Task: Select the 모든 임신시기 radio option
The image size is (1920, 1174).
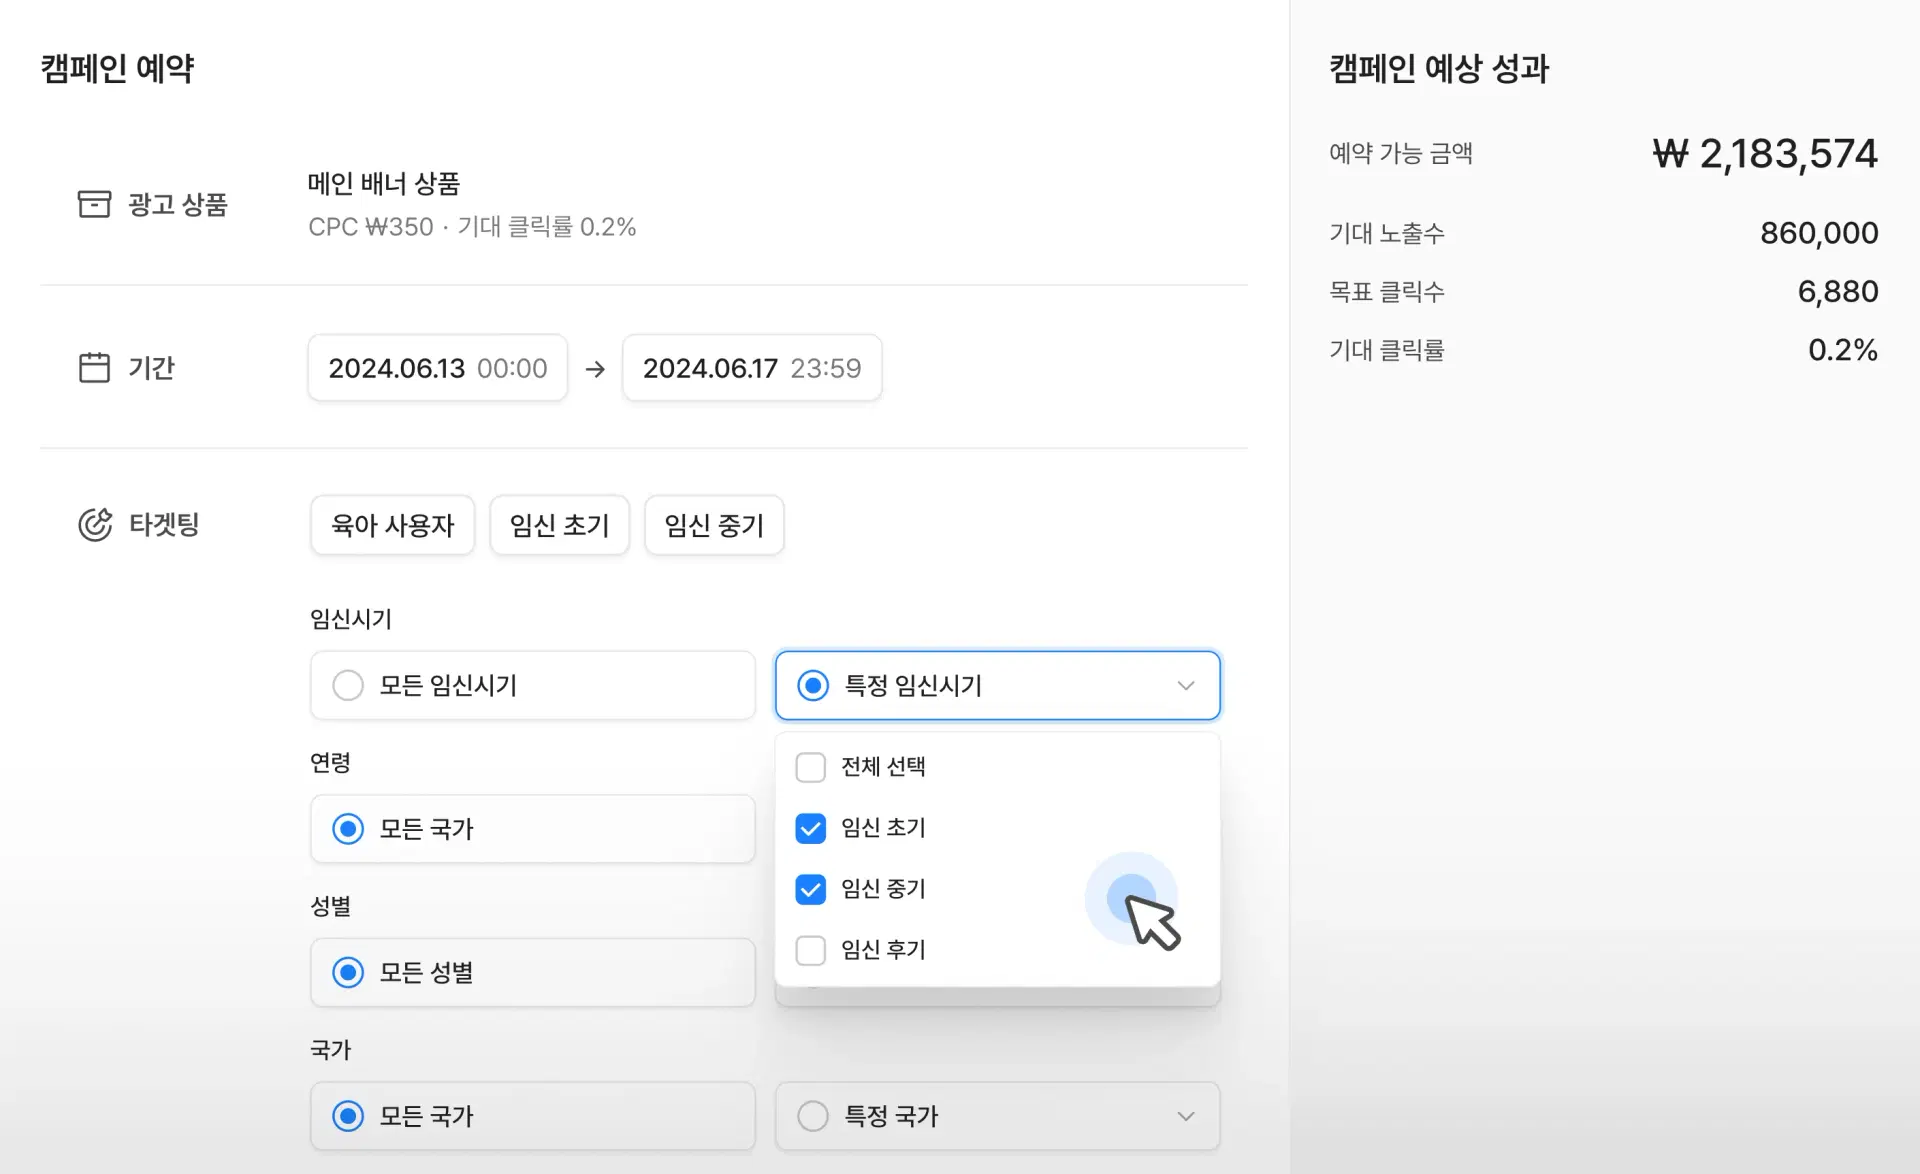Action: pos(348,685)
